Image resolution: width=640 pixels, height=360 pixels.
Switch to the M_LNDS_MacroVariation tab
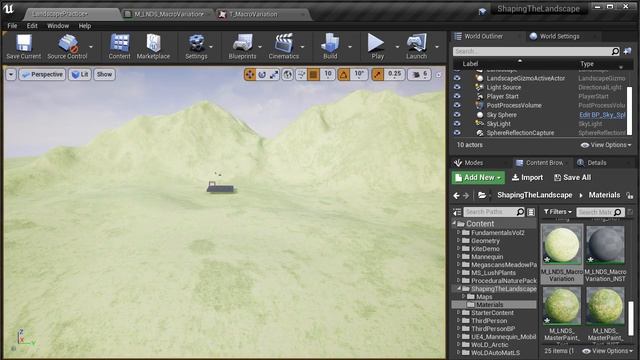click(x=168, y=14)
